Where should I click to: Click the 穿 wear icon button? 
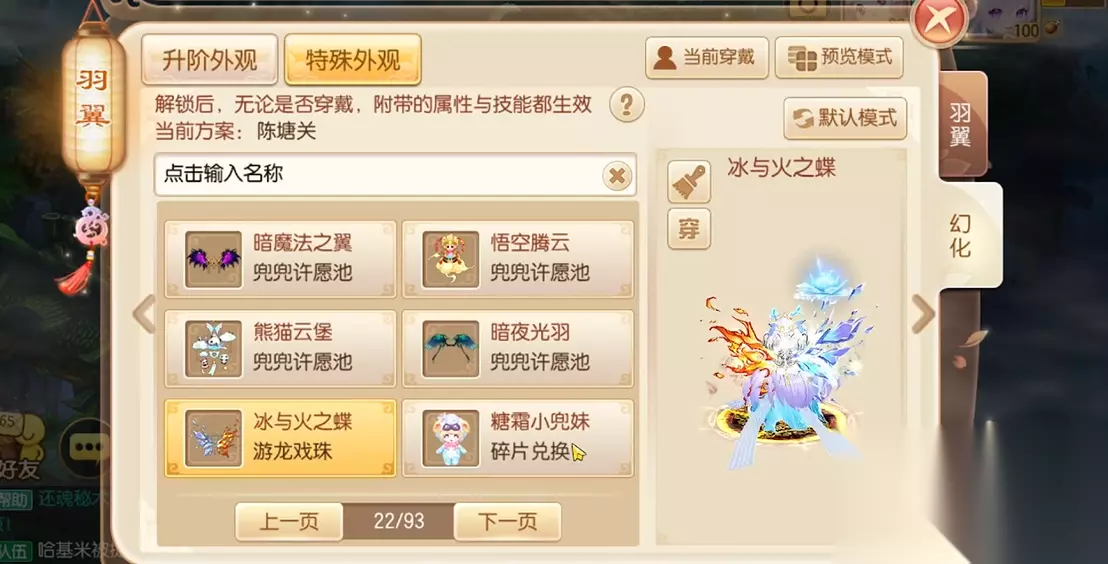pos(689,229)
